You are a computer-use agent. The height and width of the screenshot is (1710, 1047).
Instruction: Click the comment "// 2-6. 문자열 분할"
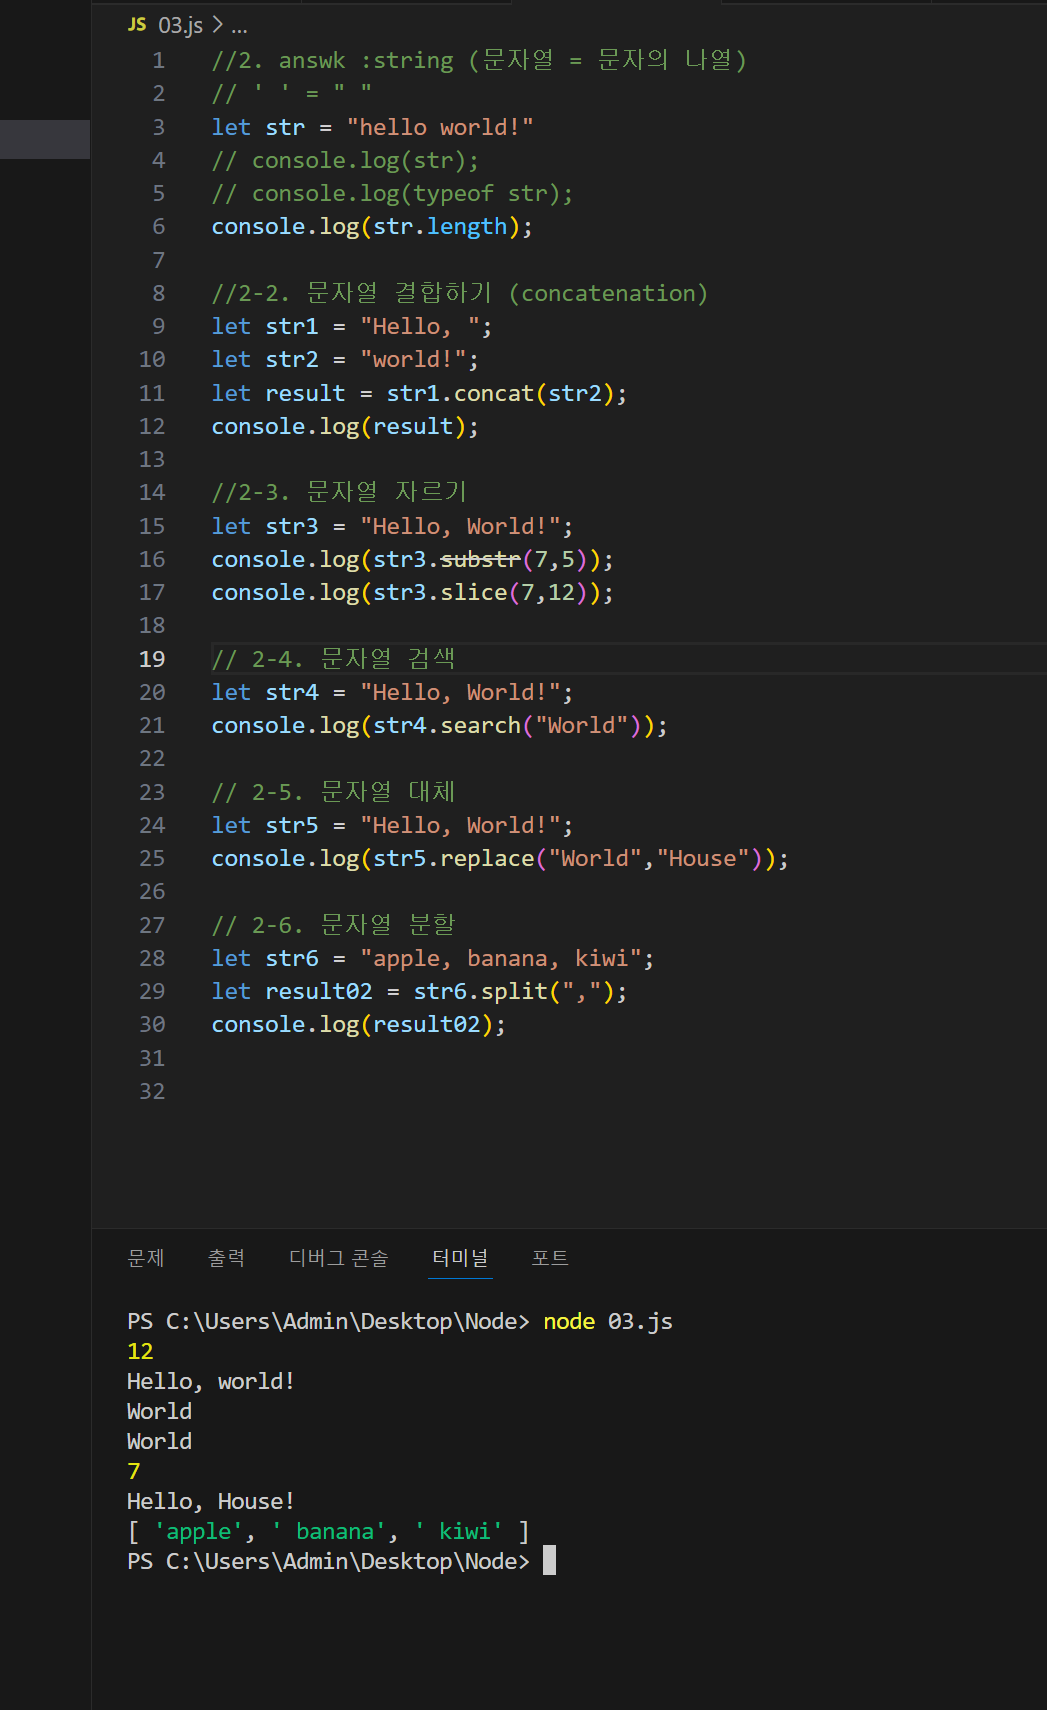(334, 925)
